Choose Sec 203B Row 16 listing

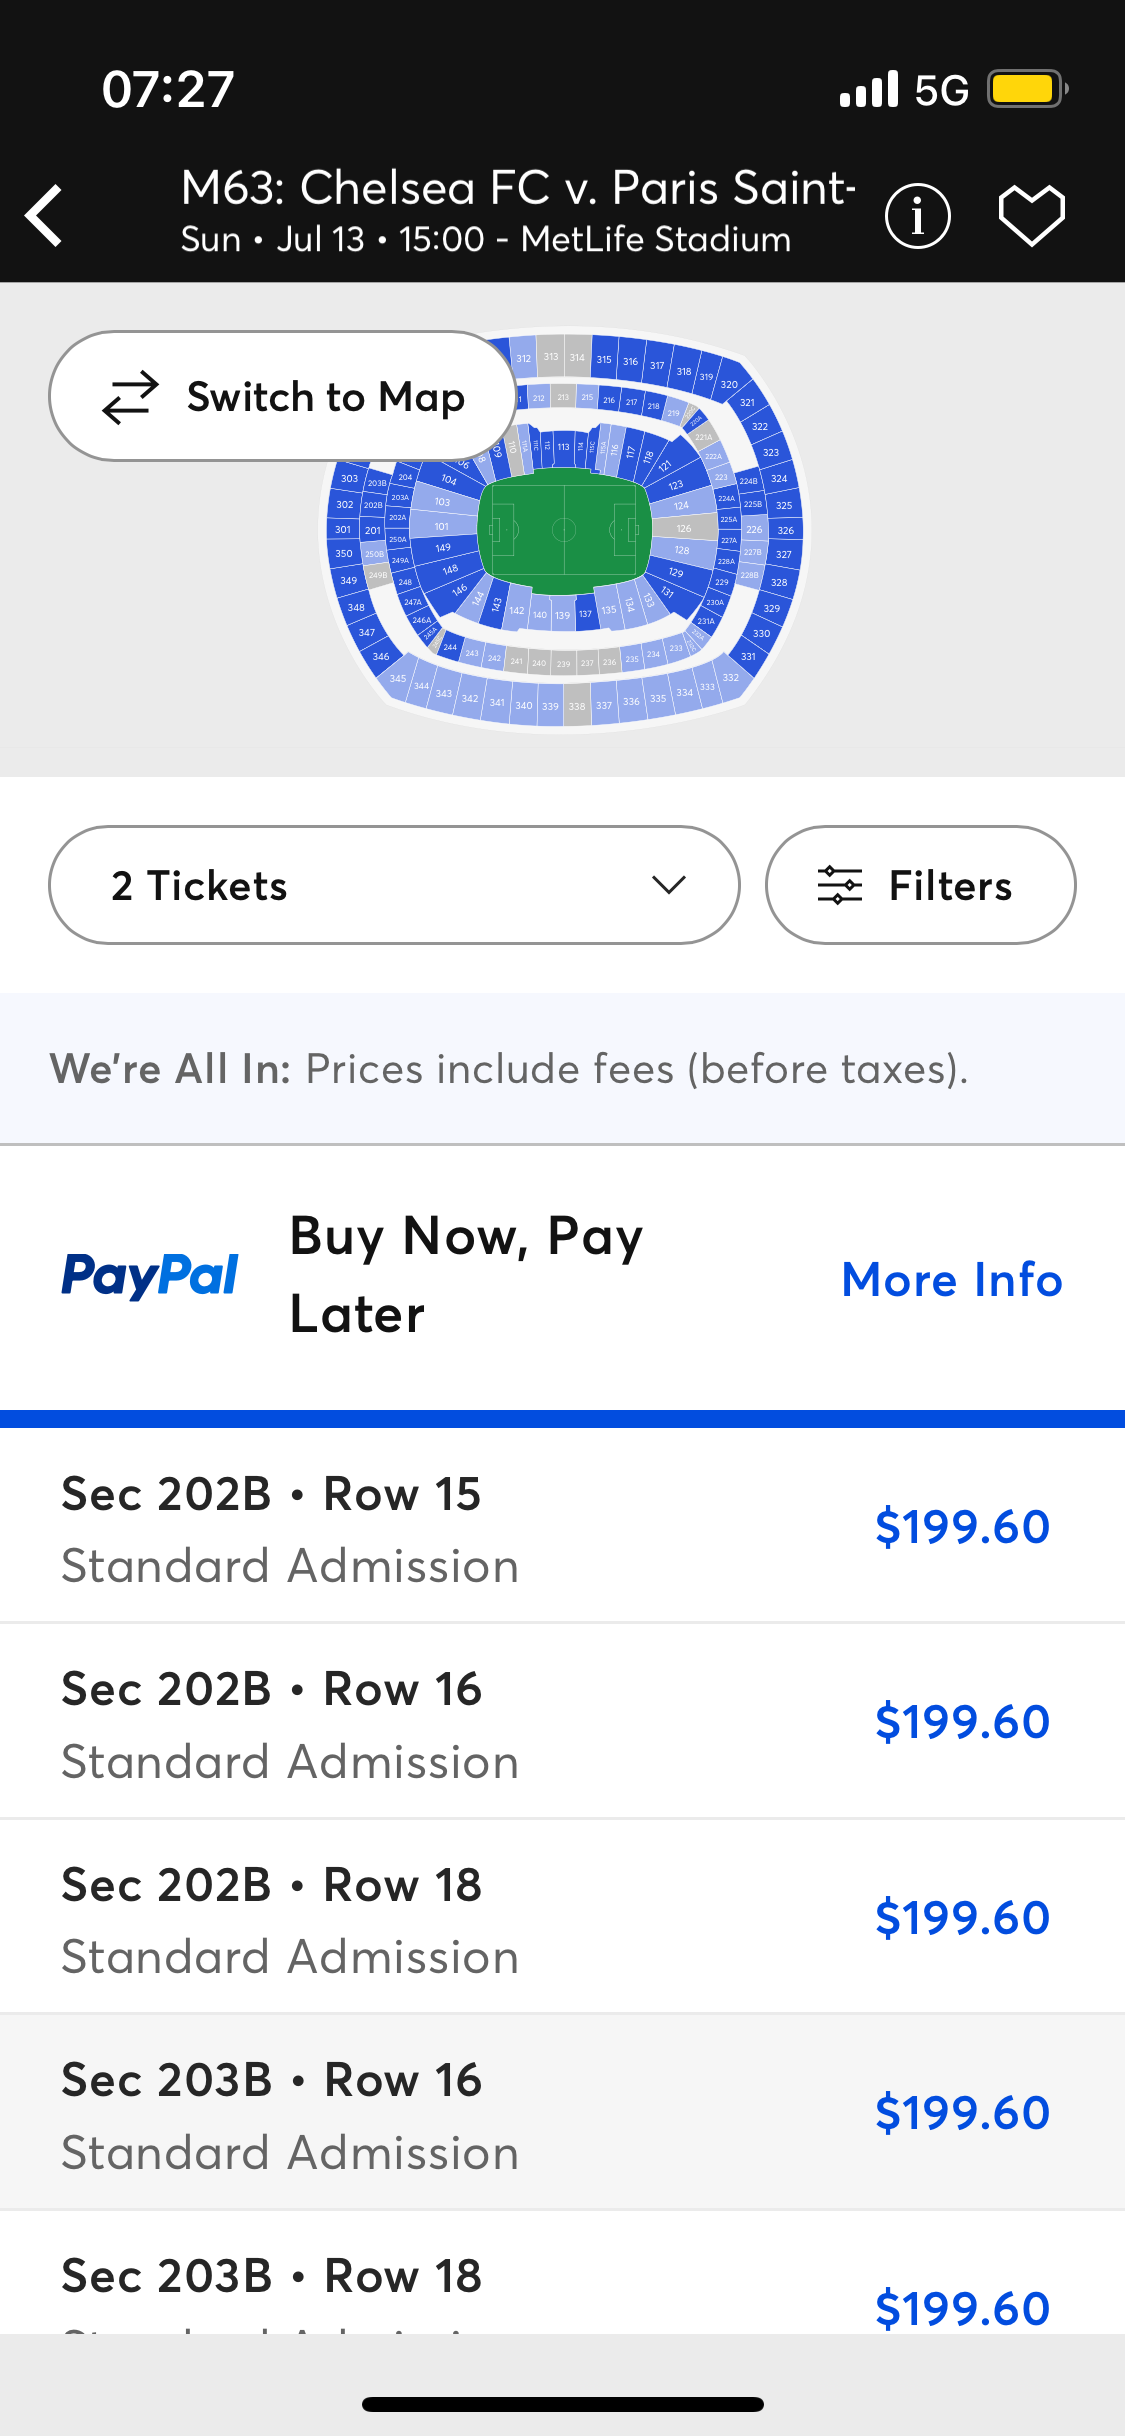point(562,2112)
